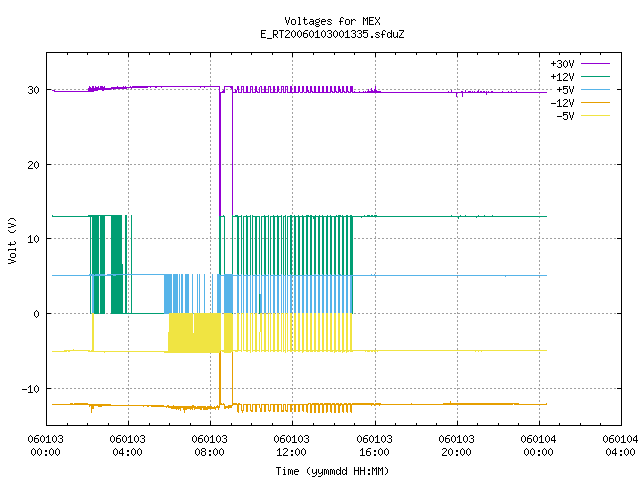This screenshot has width=640, height=480.
Task: Click the purple +30V drop after 08:00
Action: pos(220,151)
